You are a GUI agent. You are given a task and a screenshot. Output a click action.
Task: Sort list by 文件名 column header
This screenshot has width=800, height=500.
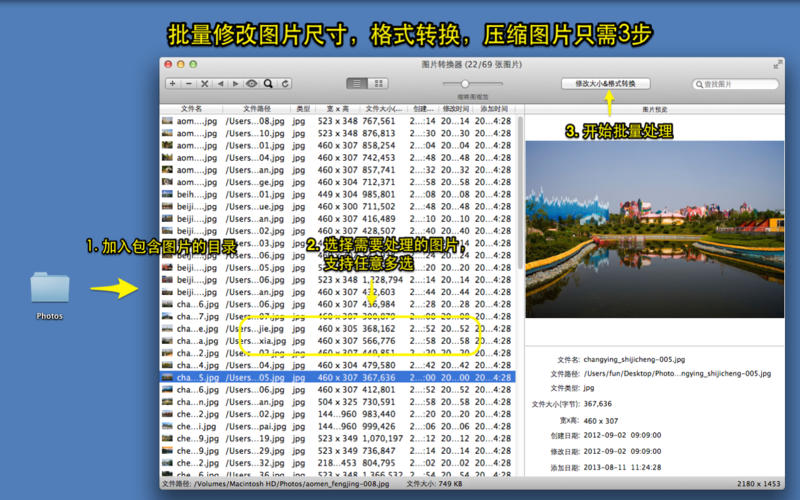191,108
